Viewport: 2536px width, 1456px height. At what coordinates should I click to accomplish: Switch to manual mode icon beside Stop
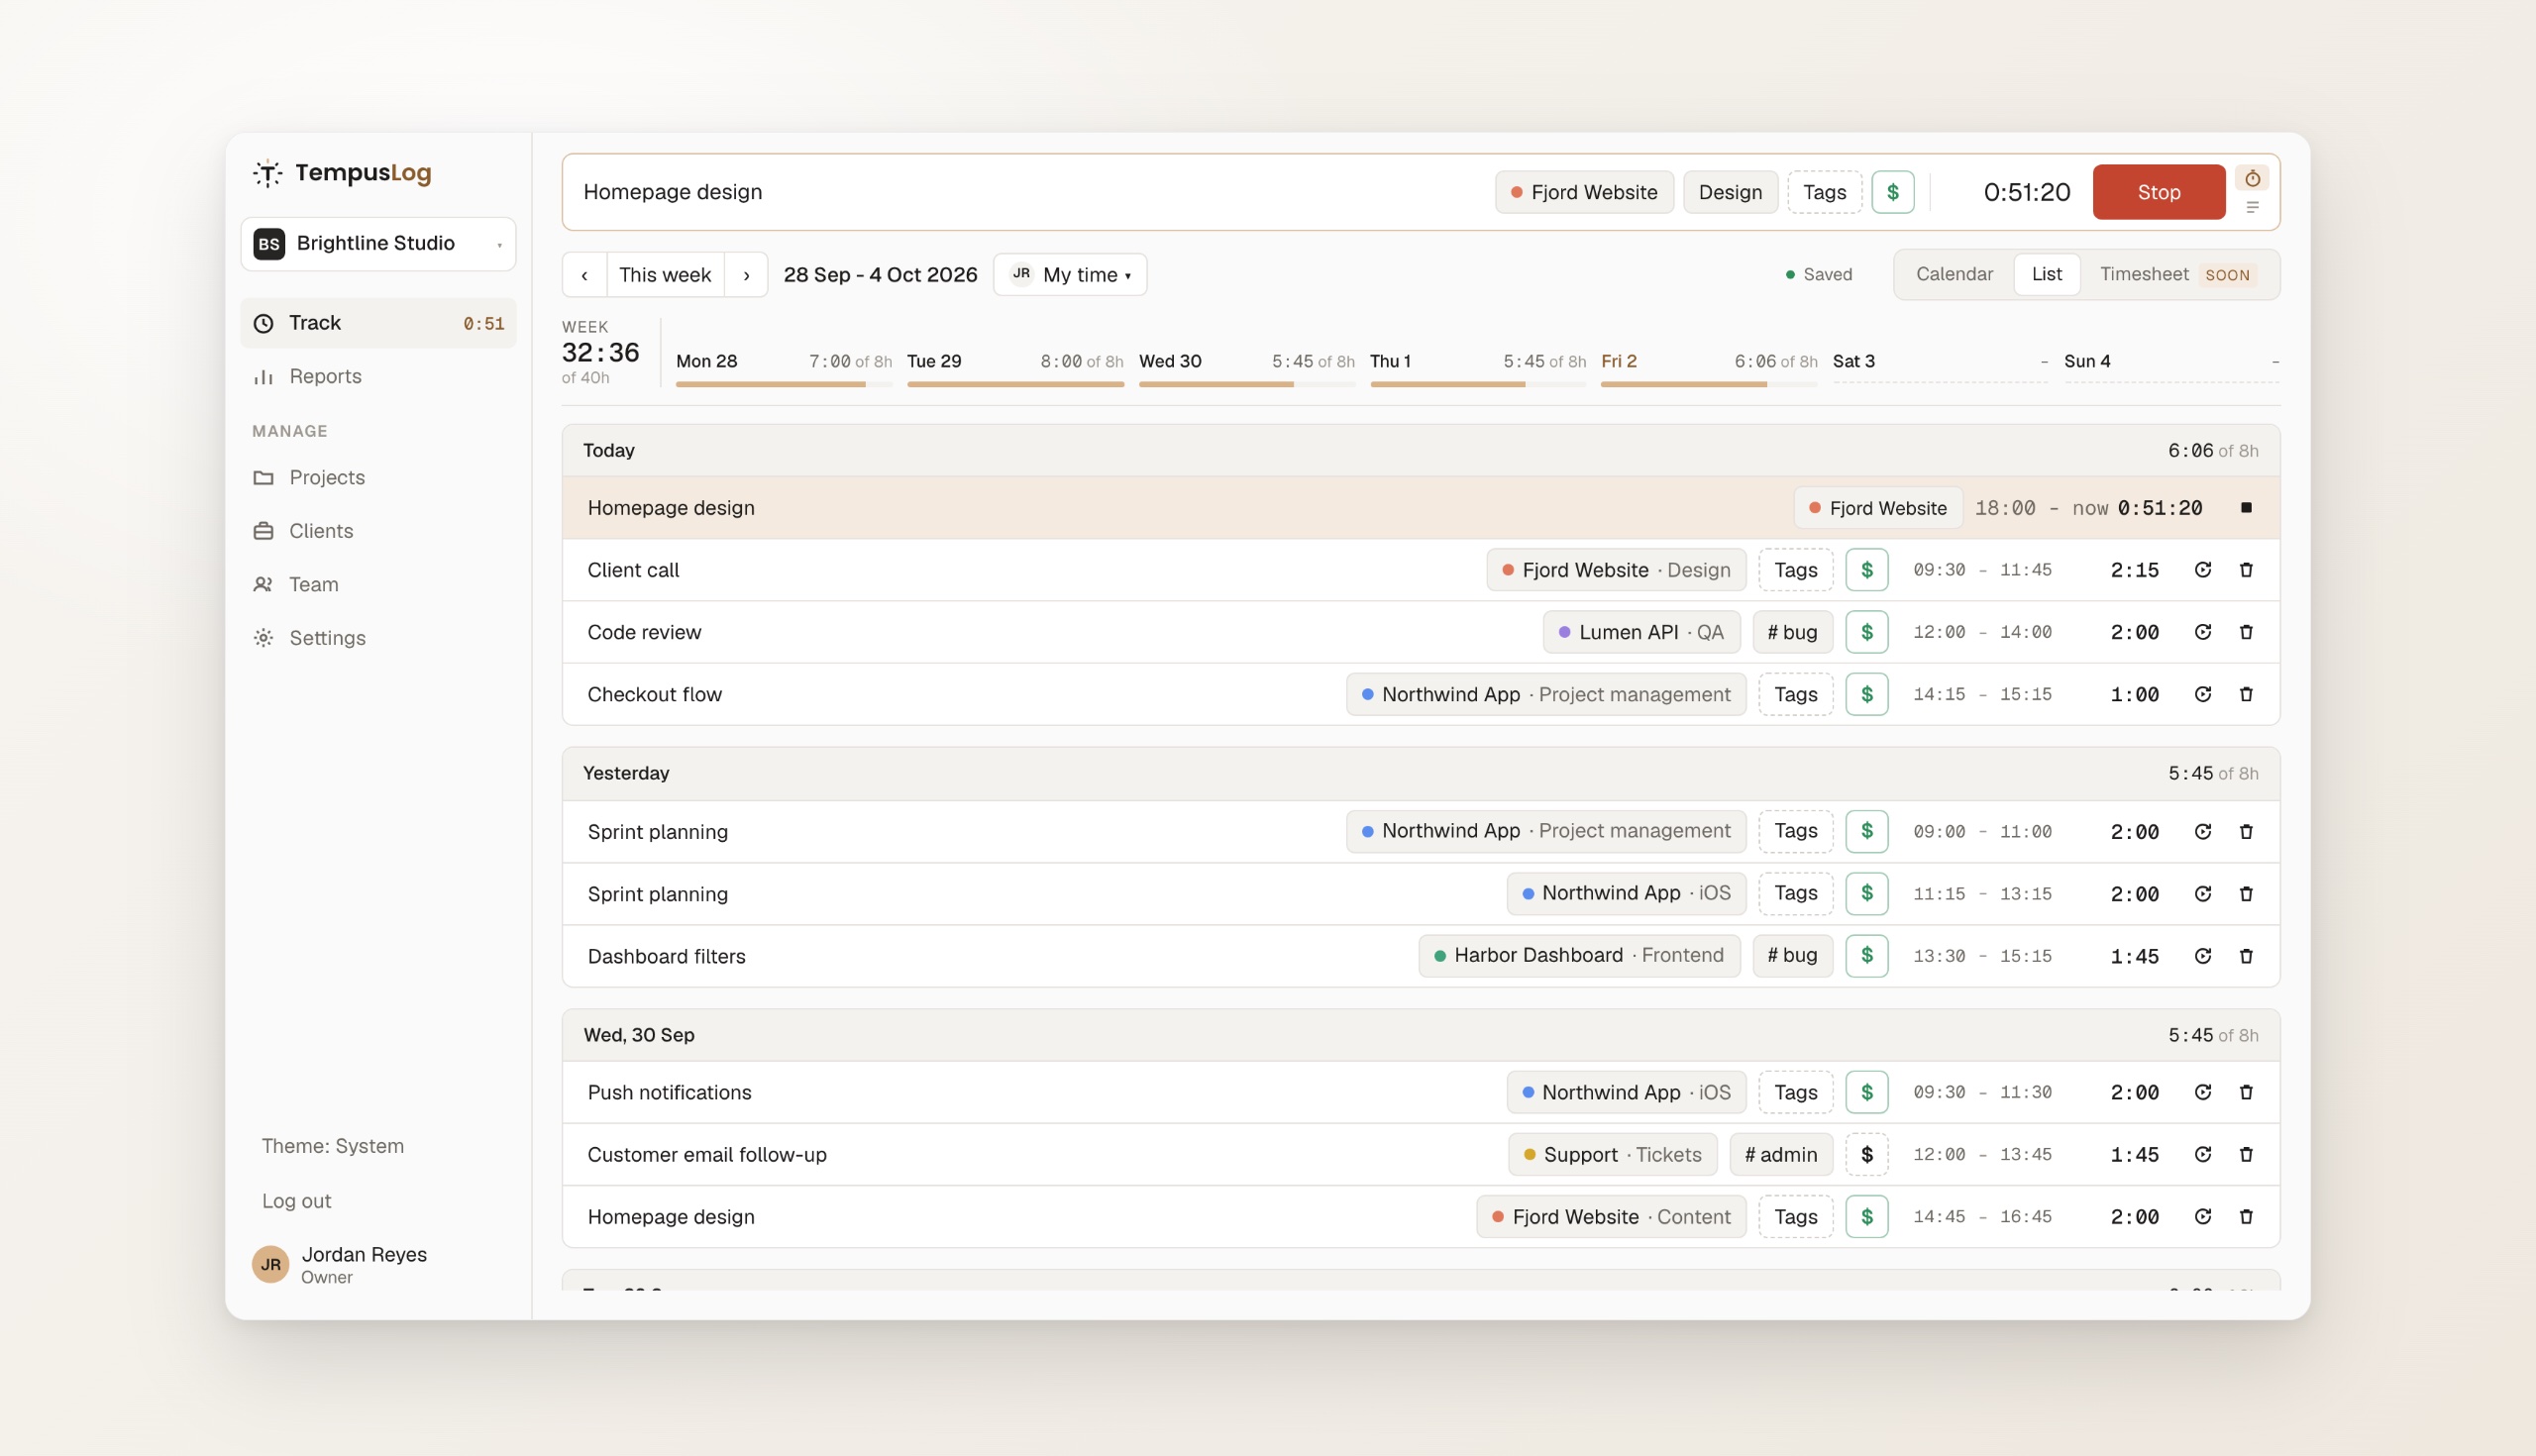[2252, 207]
